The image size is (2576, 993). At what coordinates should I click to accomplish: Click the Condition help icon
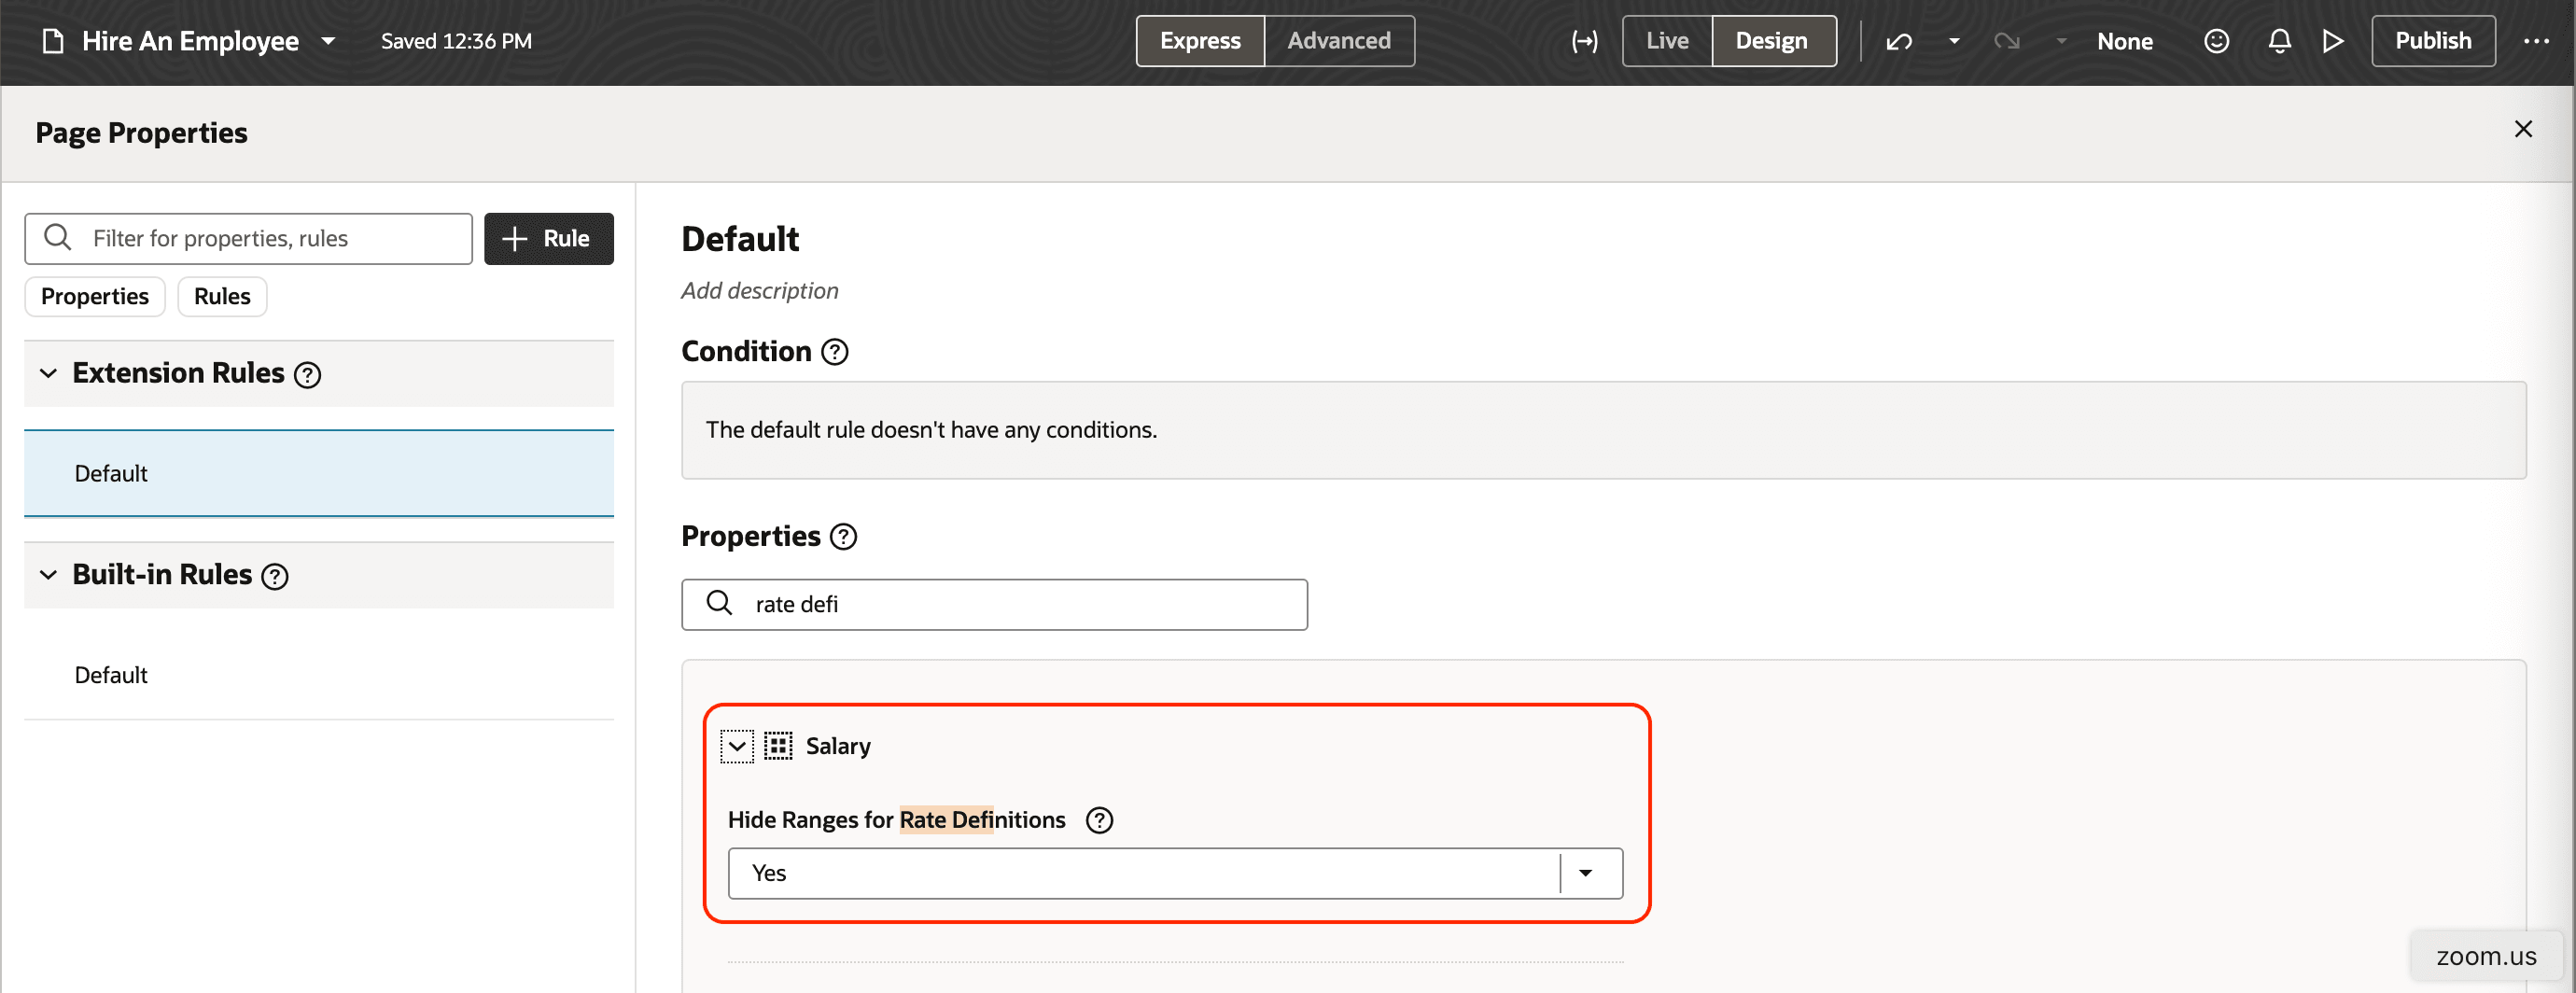[835, 351]
